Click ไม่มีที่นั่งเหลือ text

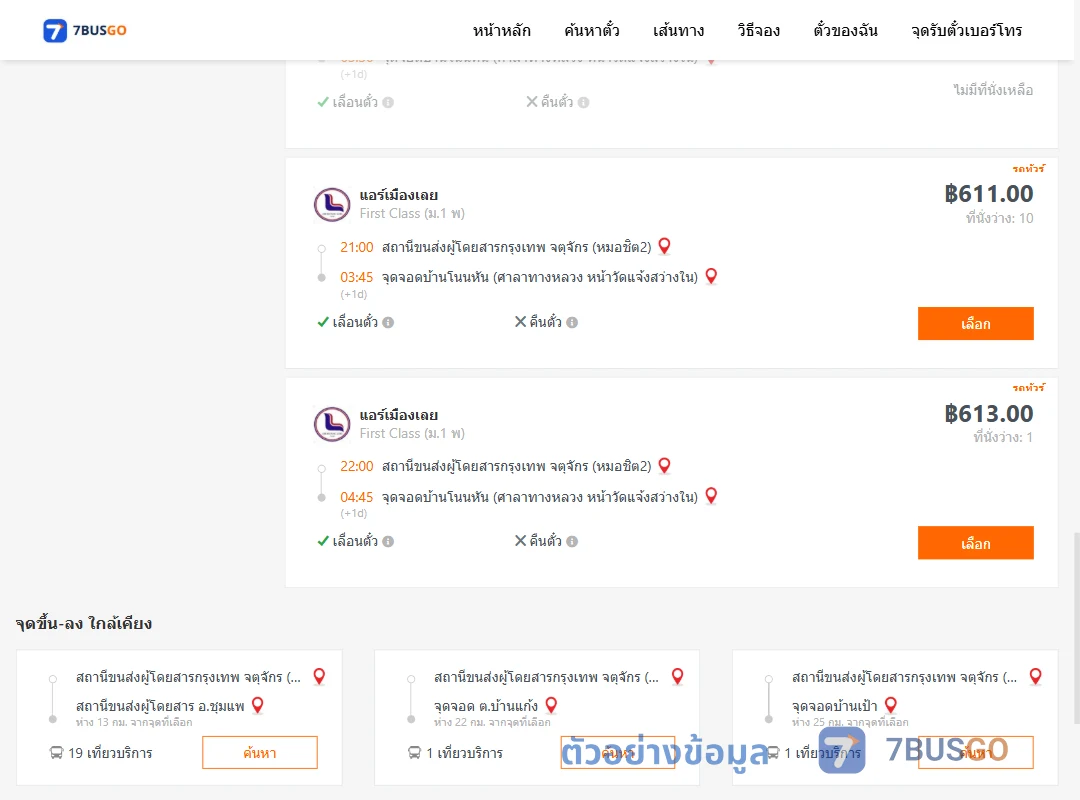coord(993,90)
